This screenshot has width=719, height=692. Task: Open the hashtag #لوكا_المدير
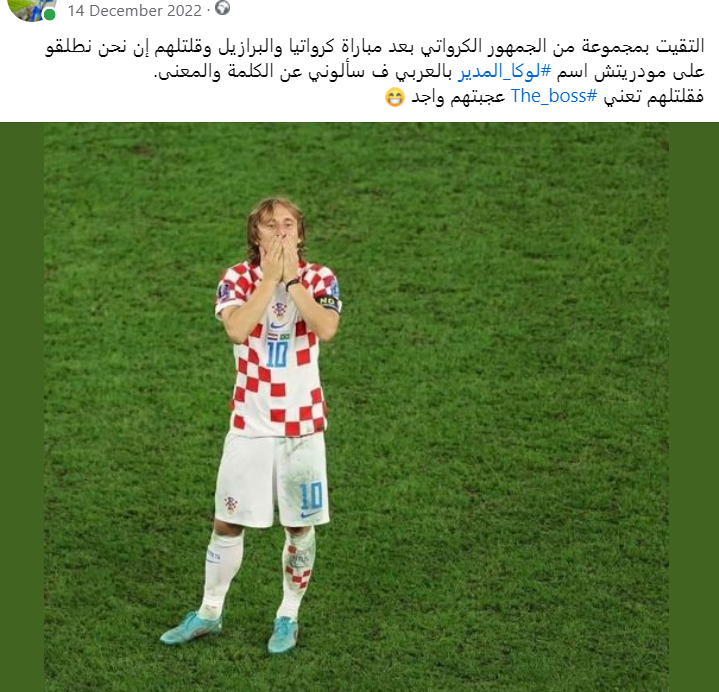(504, 72)
